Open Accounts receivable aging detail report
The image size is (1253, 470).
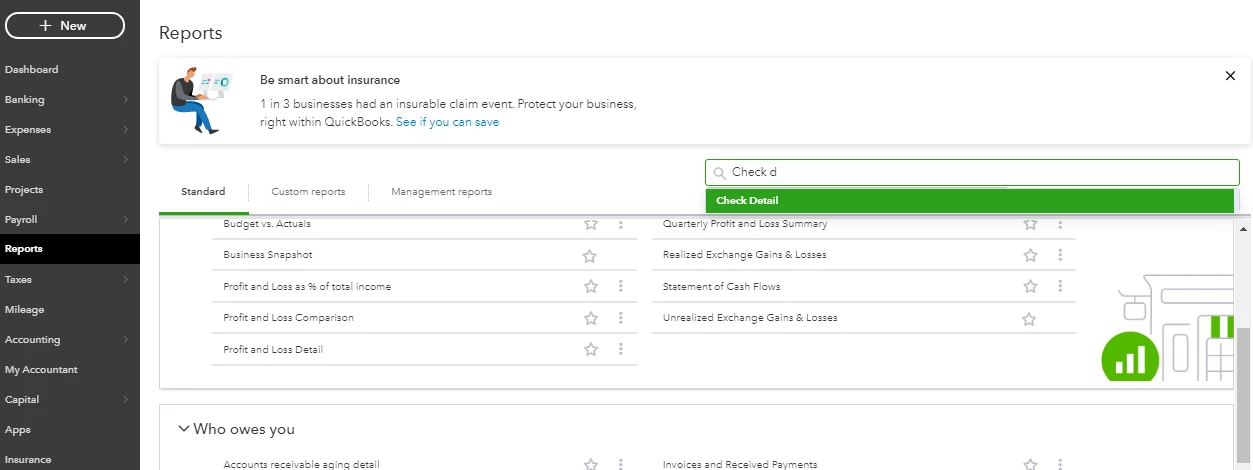click(x=301, y=464)
